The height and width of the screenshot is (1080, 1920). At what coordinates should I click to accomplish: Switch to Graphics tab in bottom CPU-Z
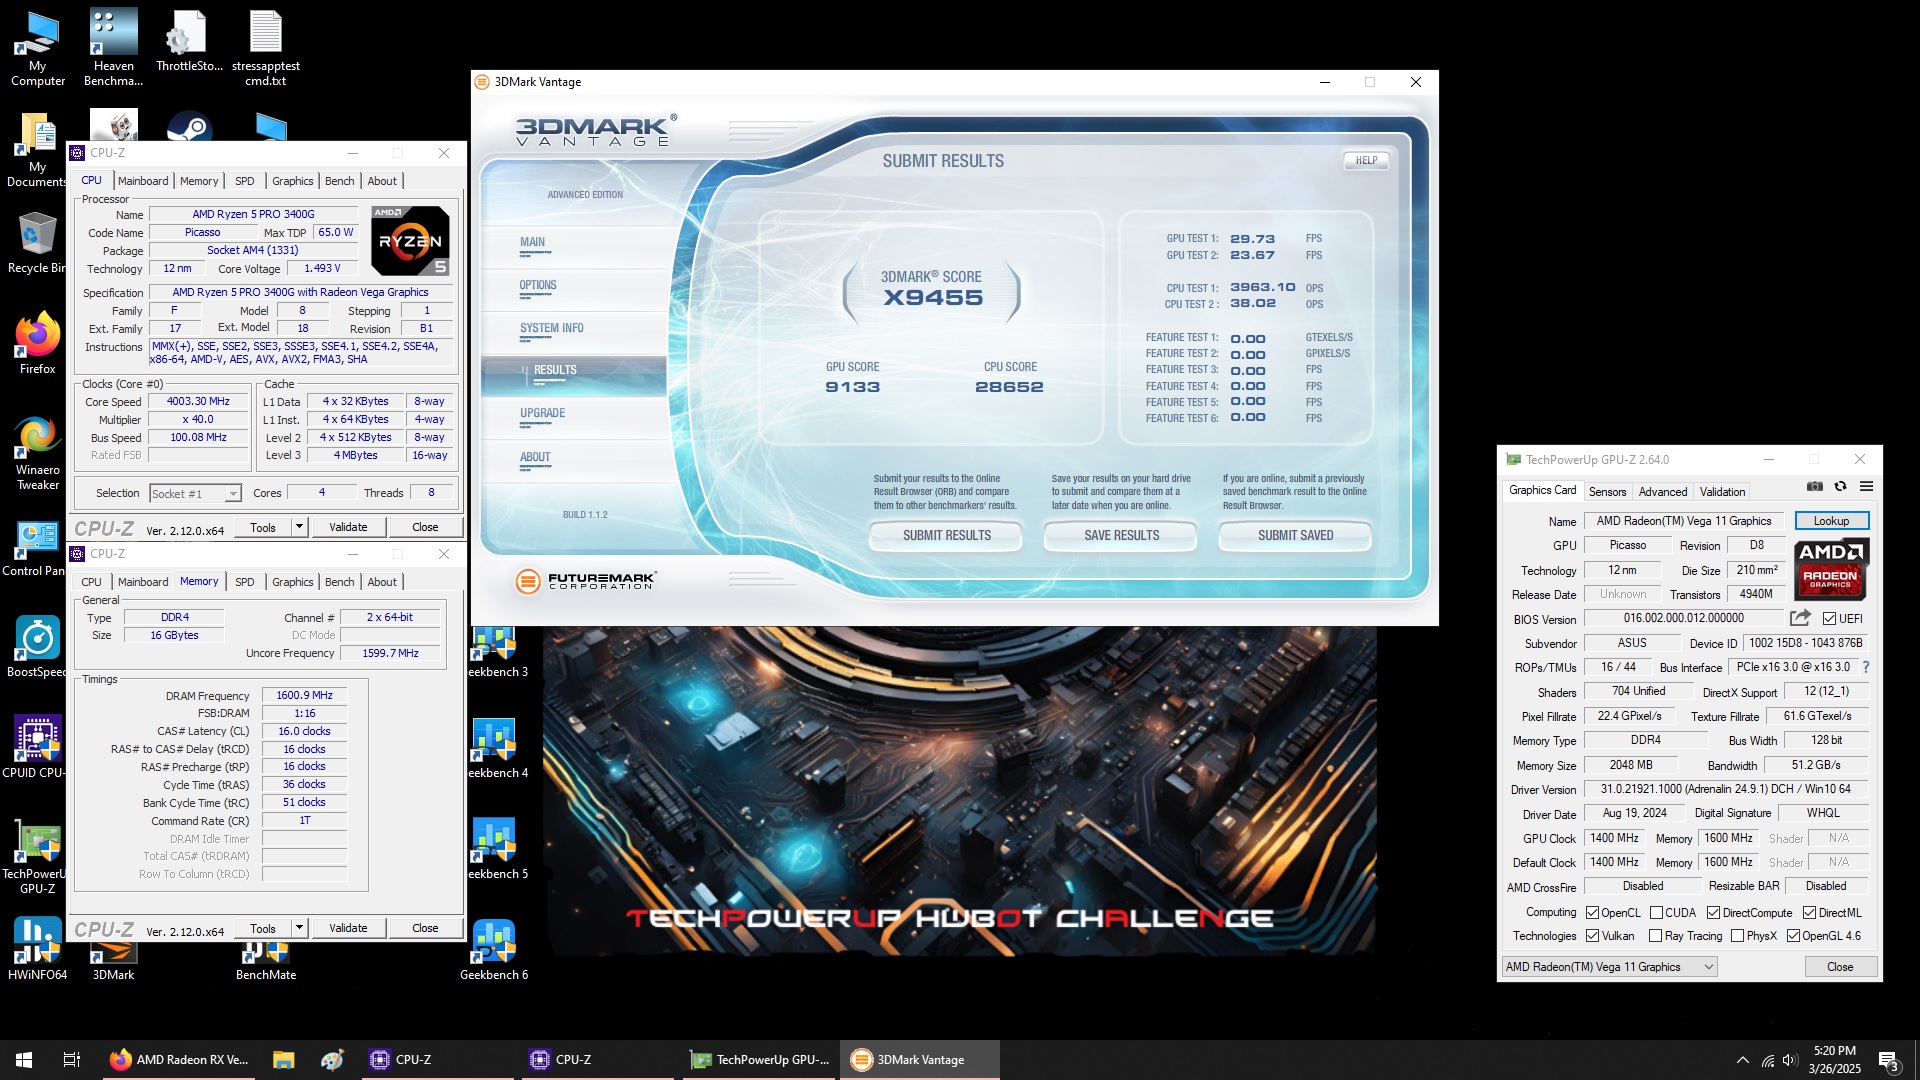point(293,582)
